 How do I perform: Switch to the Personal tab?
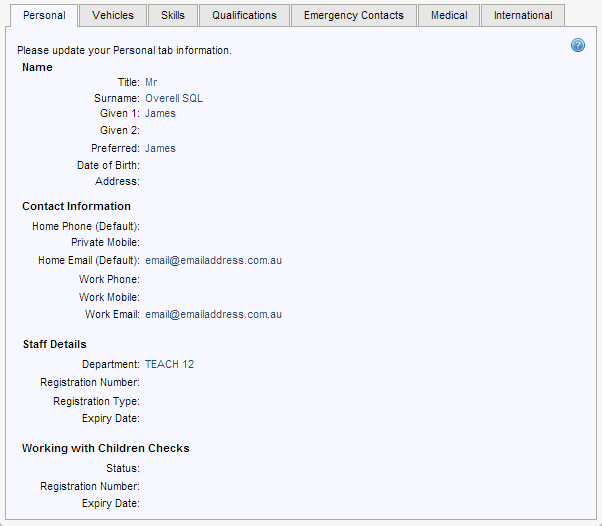pyautogui.click(x=44, y=15)
